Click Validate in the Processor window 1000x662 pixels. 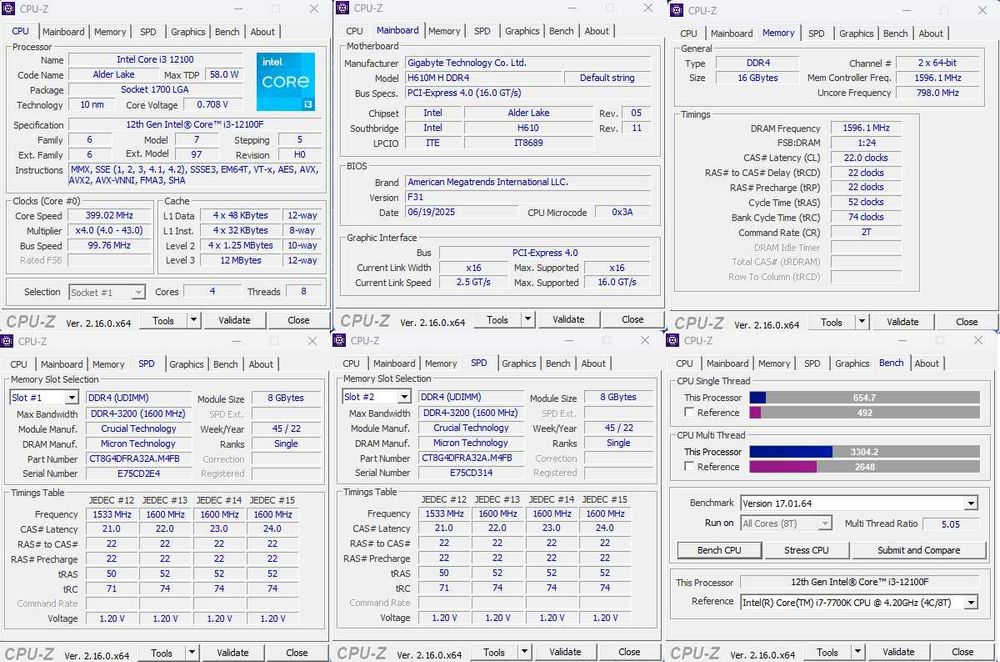coord(234,320)
